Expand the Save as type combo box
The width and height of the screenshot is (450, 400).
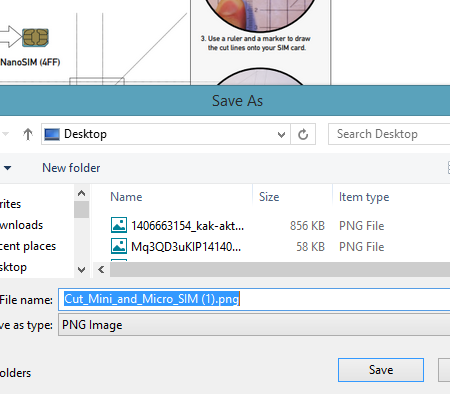(254, 325)
